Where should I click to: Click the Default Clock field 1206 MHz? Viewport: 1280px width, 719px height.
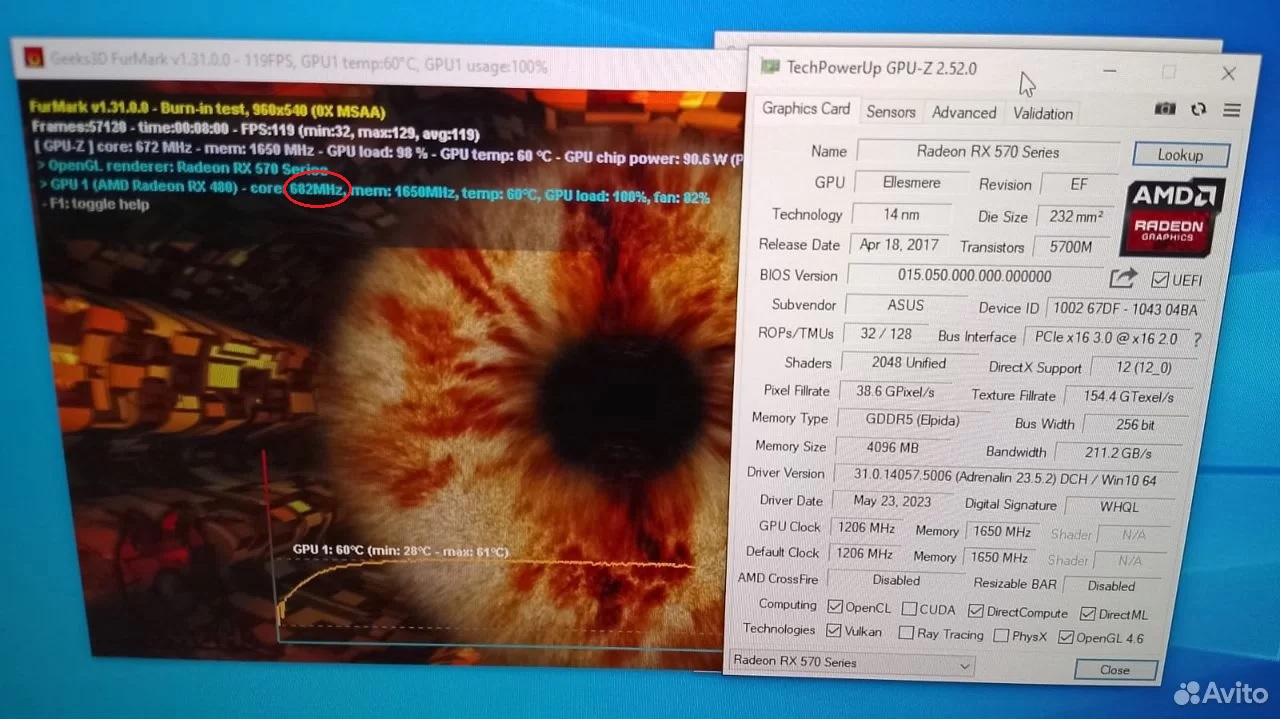(x=864, y=553)
